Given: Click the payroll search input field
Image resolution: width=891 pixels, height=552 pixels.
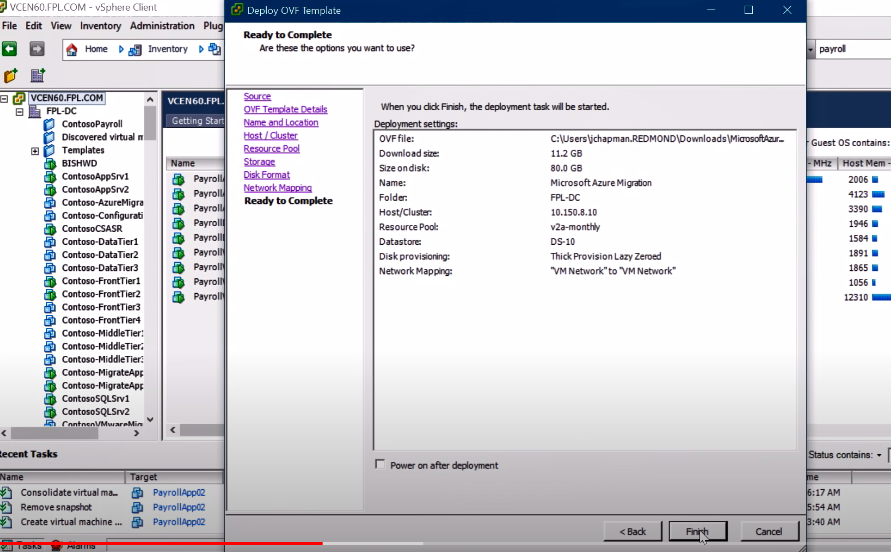Looking at the screenshot, I should [x=853, y=49].
